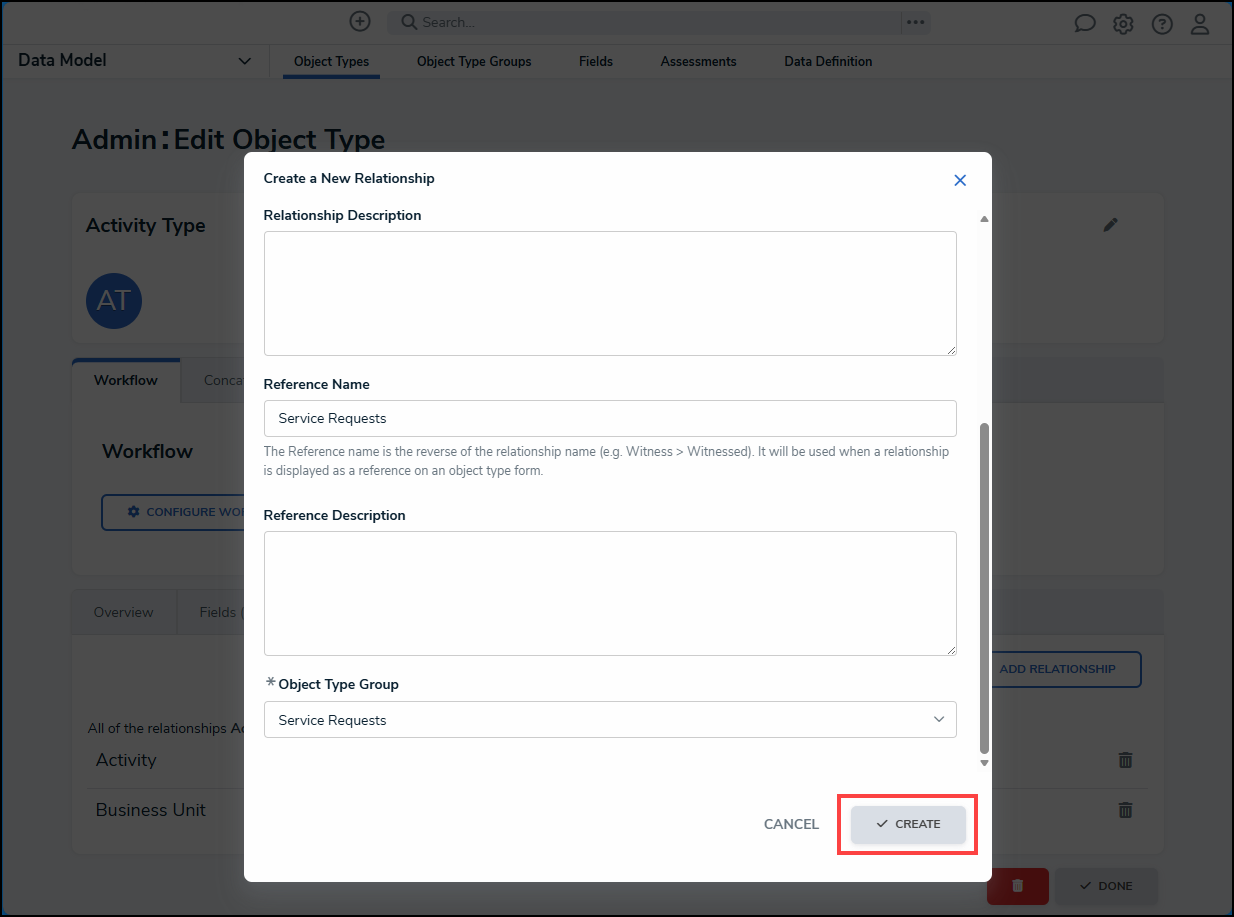Open the Data Definition tab
Screen dimensions: 1234x917
(828, 61)
